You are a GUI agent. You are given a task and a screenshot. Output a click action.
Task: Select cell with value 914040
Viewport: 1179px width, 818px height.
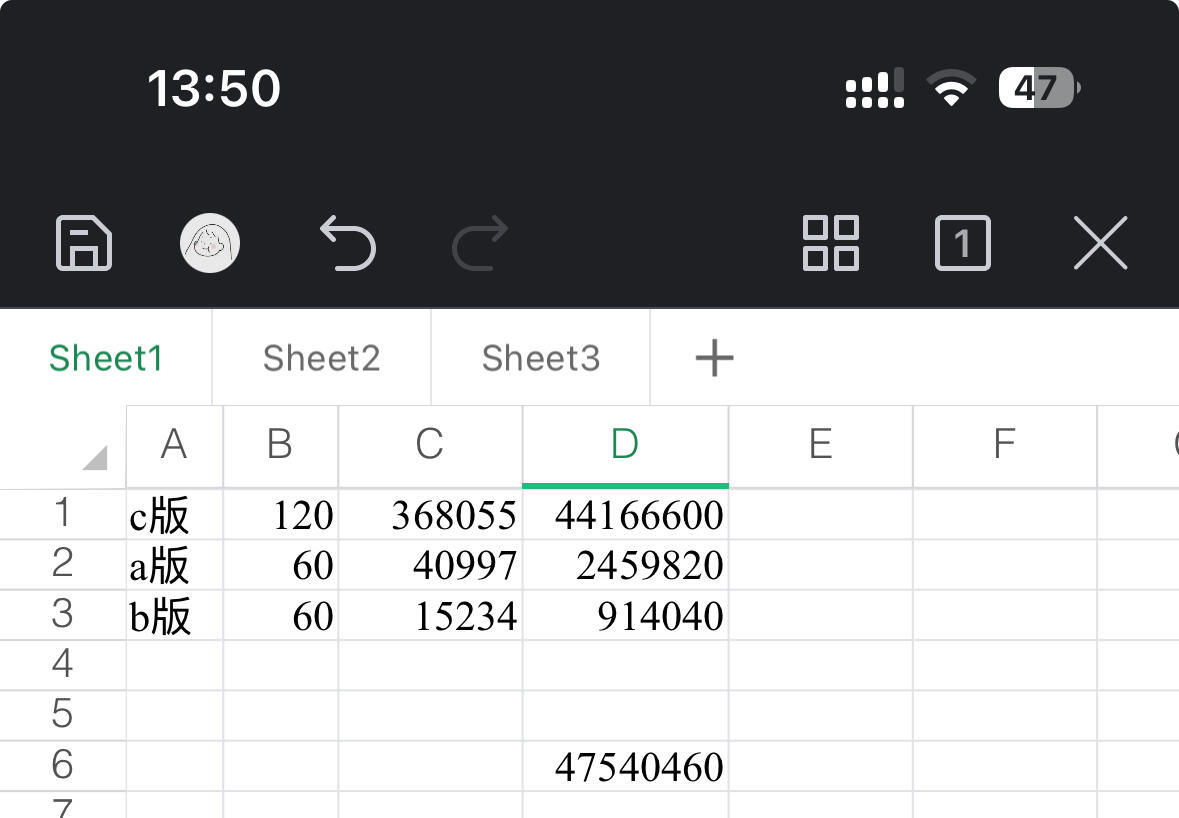626,615
